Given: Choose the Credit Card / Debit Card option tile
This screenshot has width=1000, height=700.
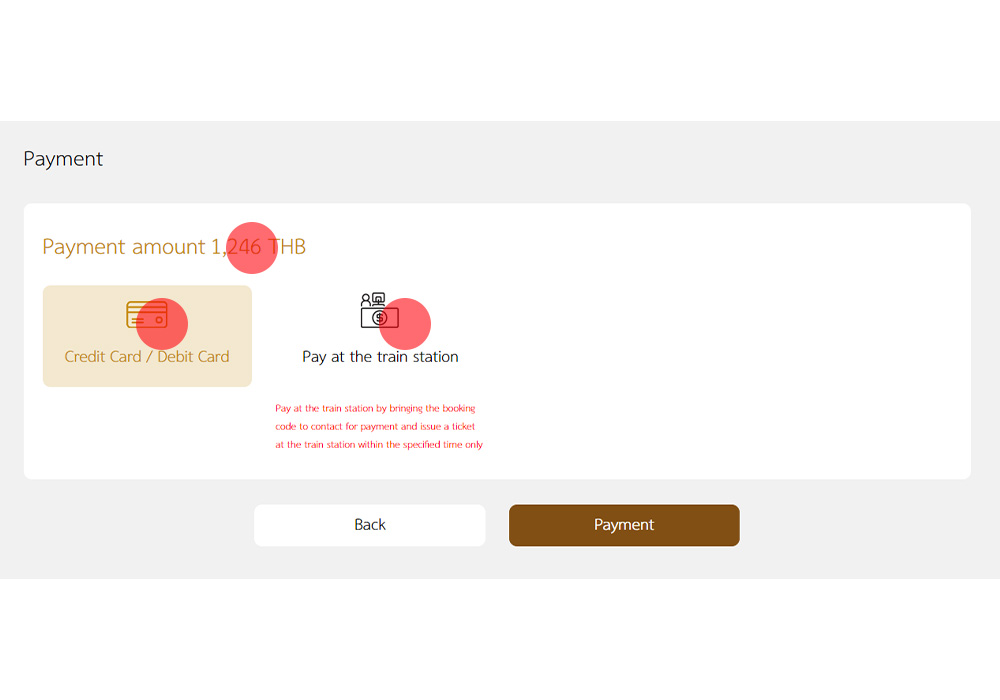Looking at the screenshot, I should [147, 336].
